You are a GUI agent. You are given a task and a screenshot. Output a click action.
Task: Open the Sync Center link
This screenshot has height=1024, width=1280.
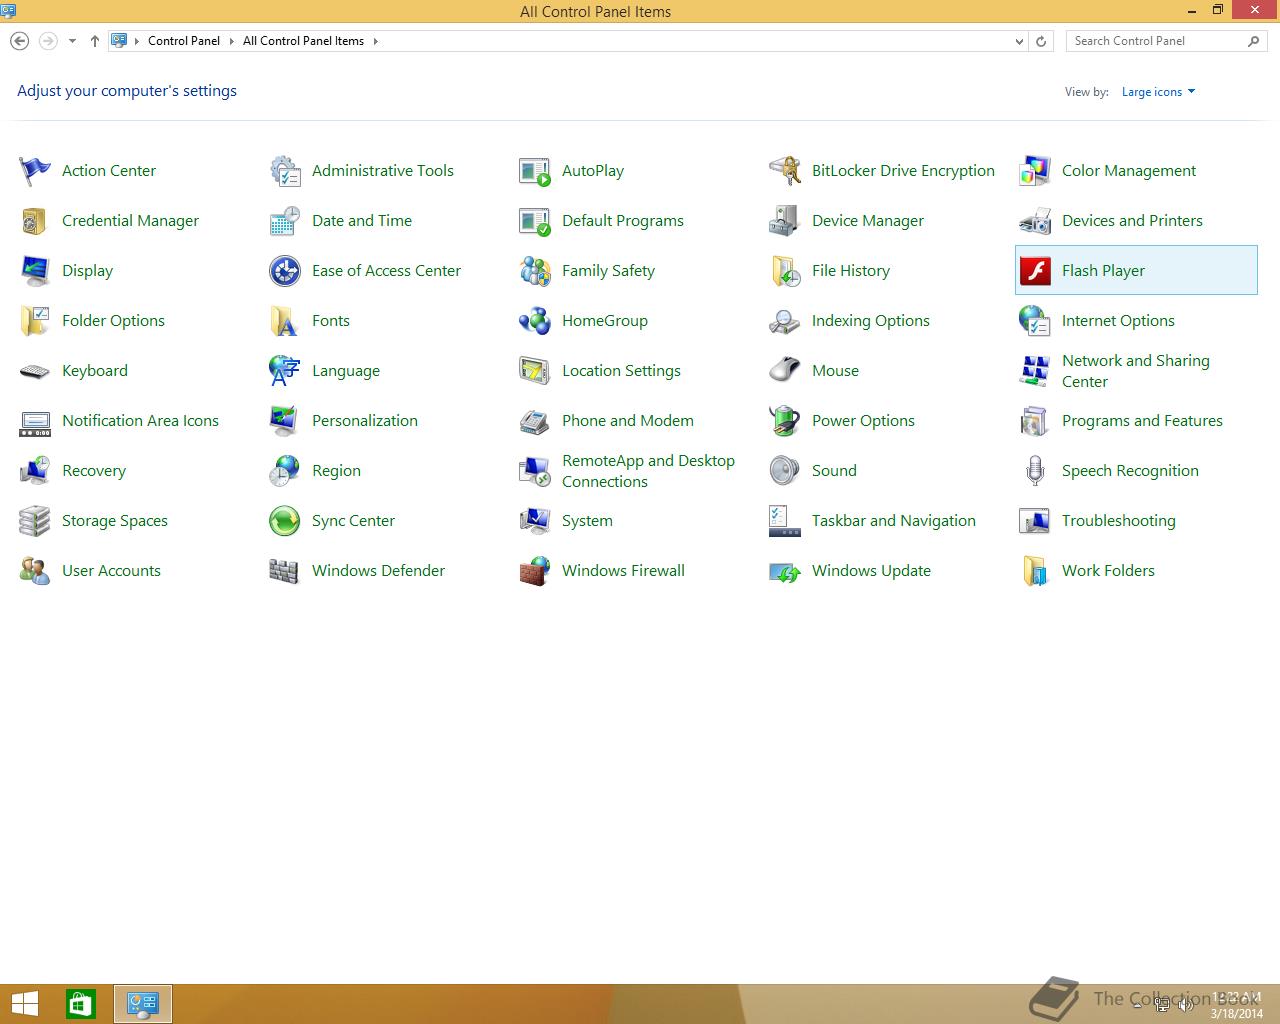[353, 521]
